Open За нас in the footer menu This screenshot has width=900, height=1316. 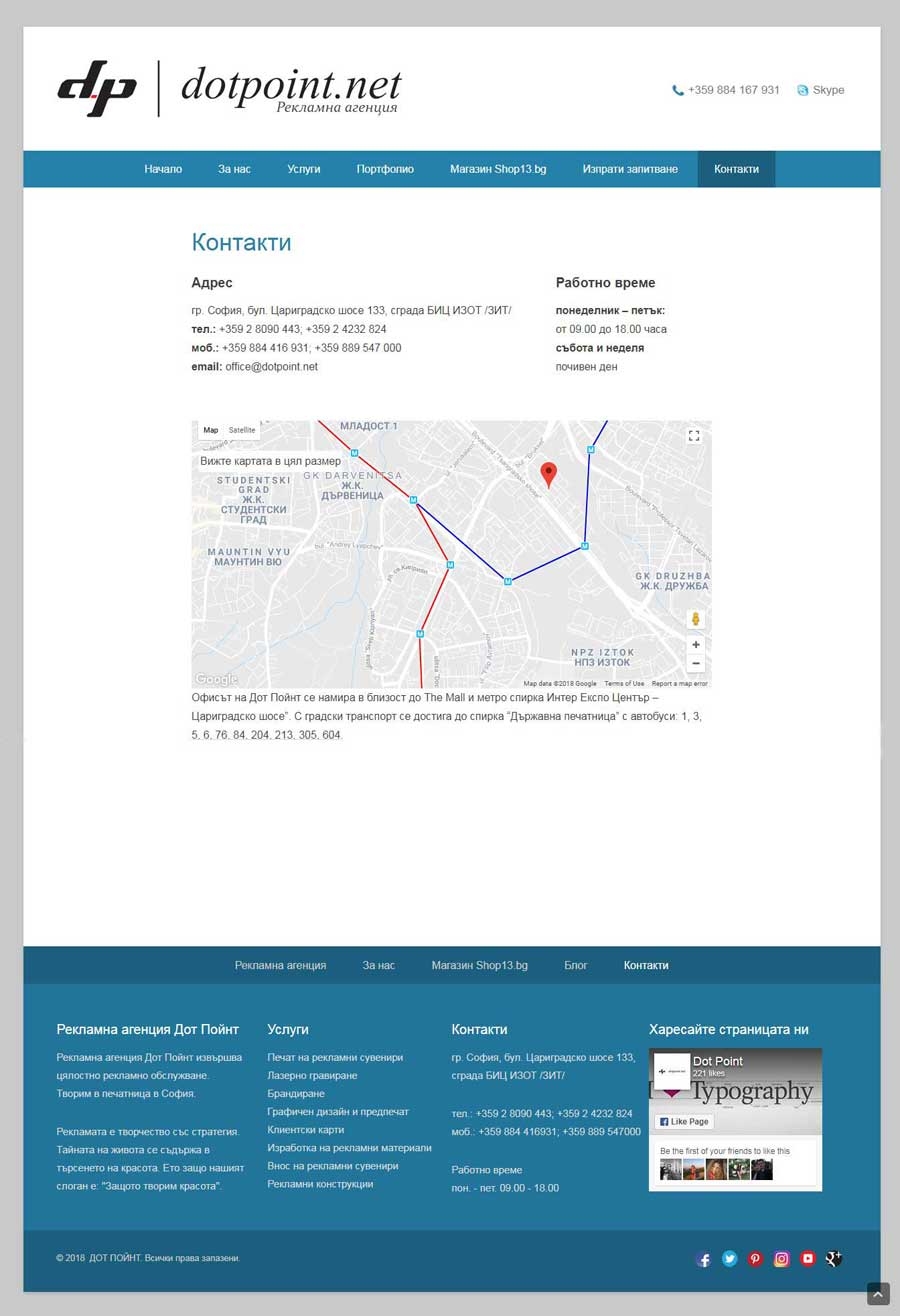[x=379, y=965]
